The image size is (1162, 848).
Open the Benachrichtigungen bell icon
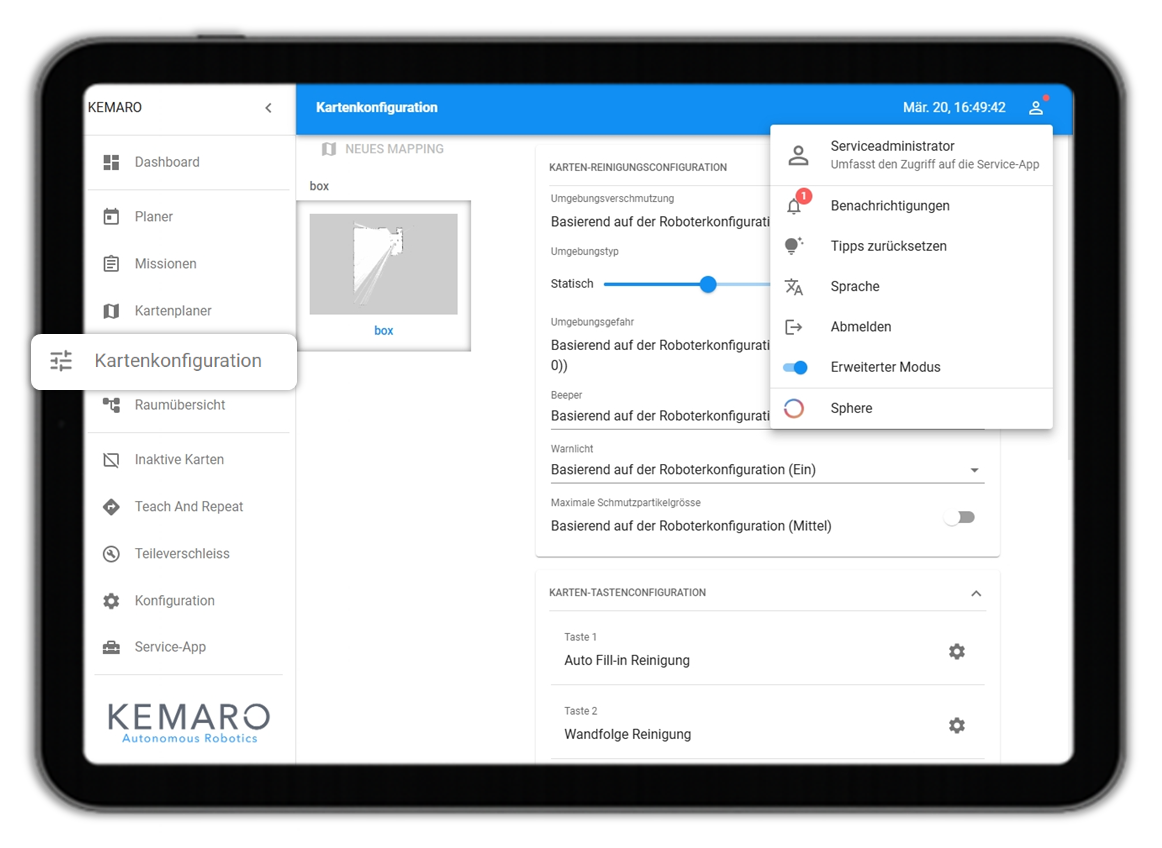(795, 205)
